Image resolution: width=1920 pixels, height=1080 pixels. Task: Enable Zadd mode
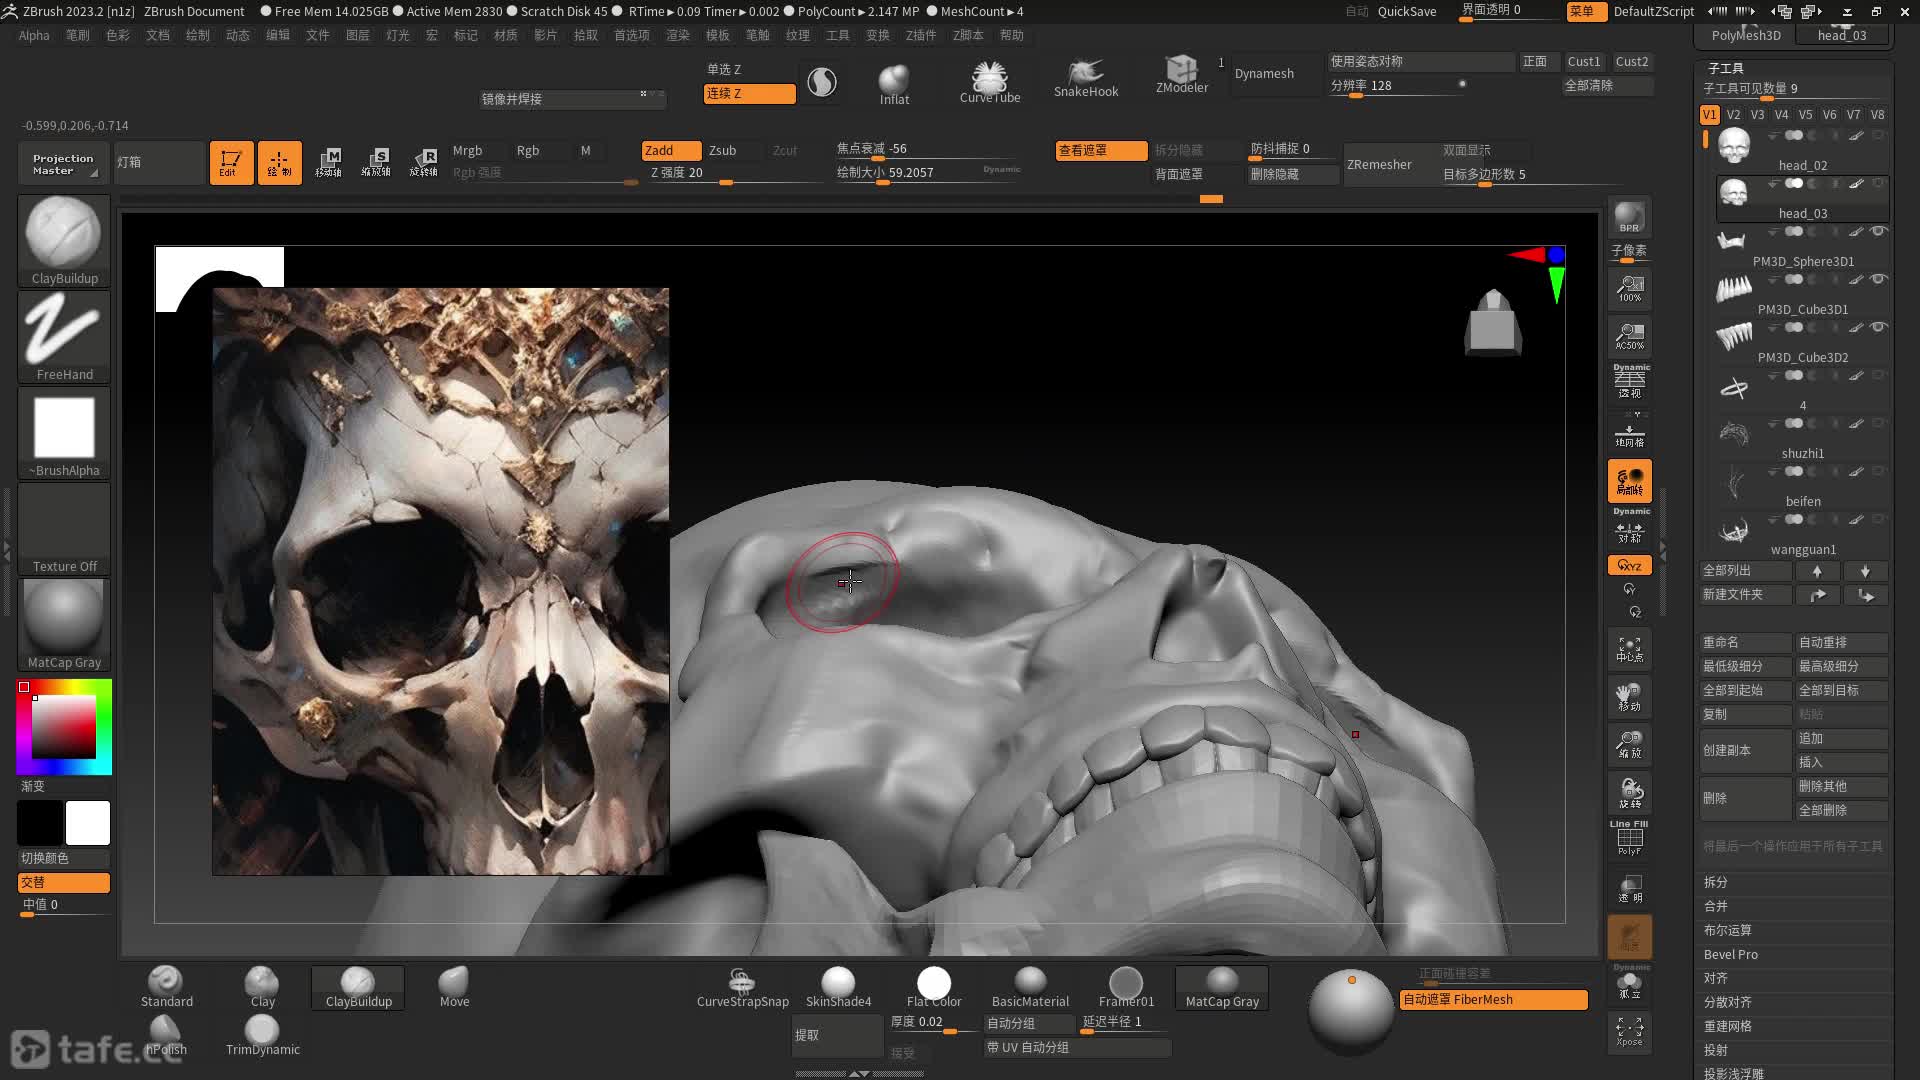click(670, 150)
